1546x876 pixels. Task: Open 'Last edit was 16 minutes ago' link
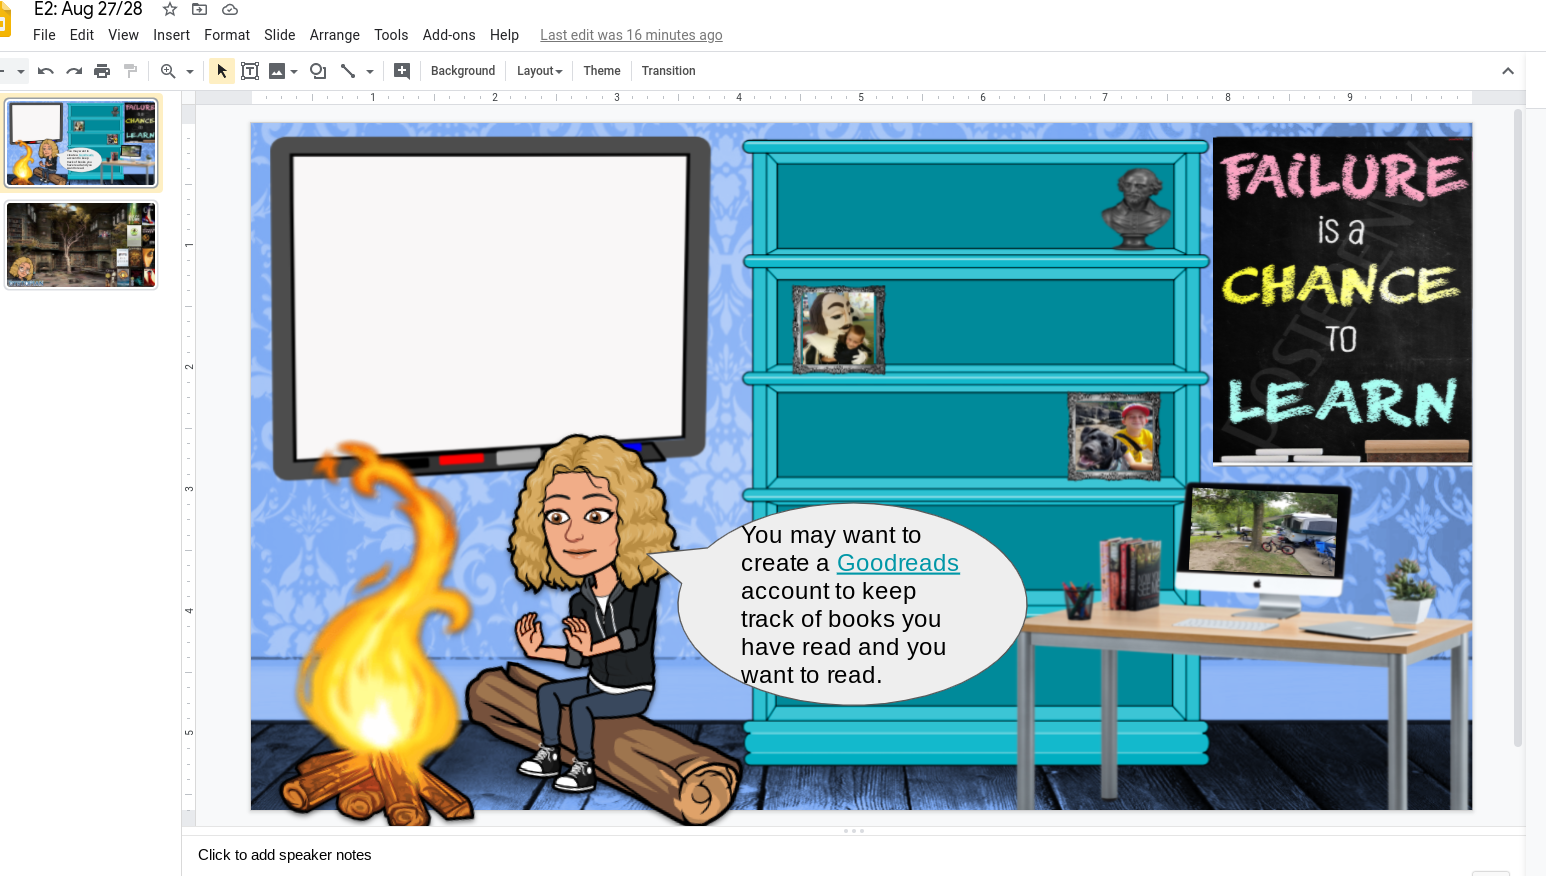631,35
